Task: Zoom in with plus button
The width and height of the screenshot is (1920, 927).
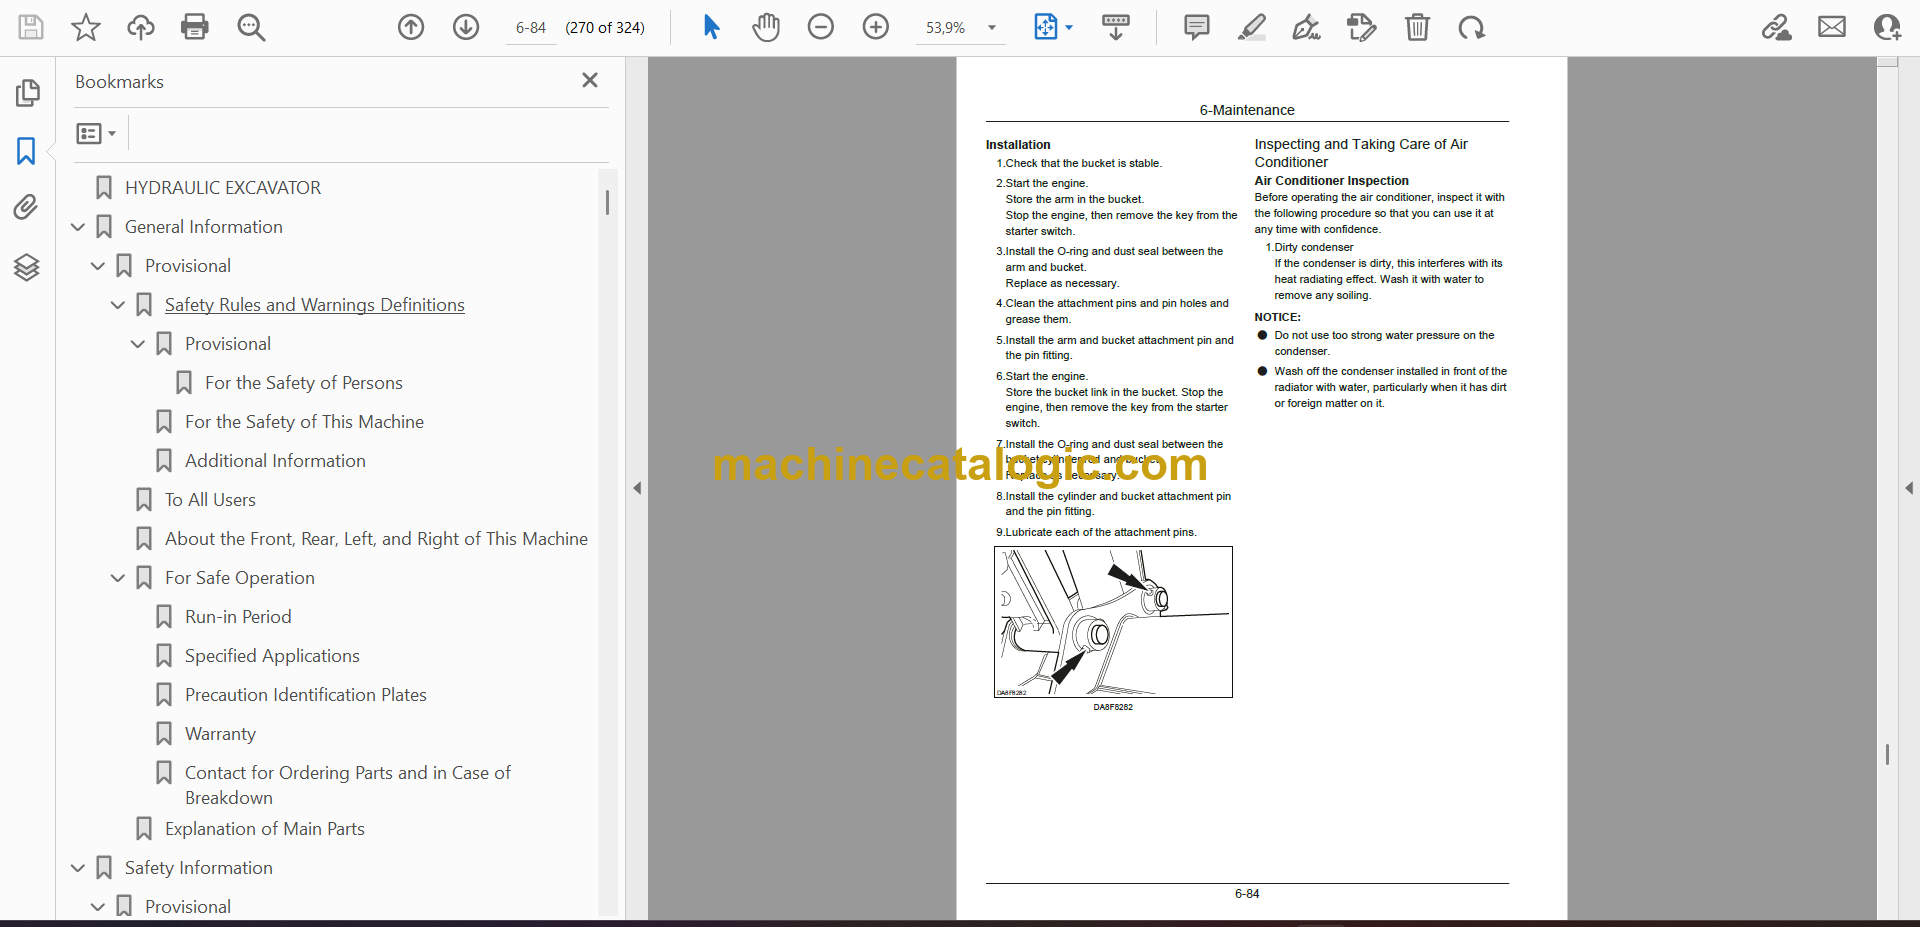Action: [x=876, y=27]
